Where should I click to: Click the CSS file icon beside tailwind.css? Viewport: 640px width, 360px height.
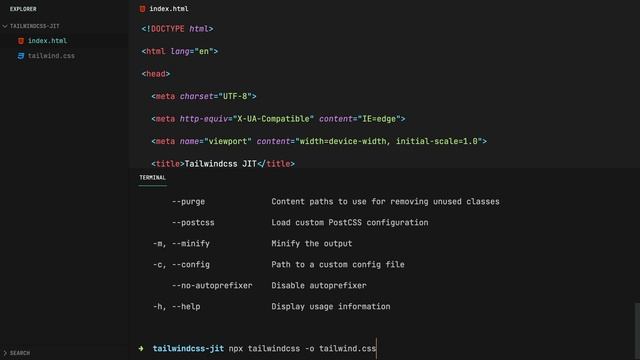pyautogui.click(x=21, y=56)
